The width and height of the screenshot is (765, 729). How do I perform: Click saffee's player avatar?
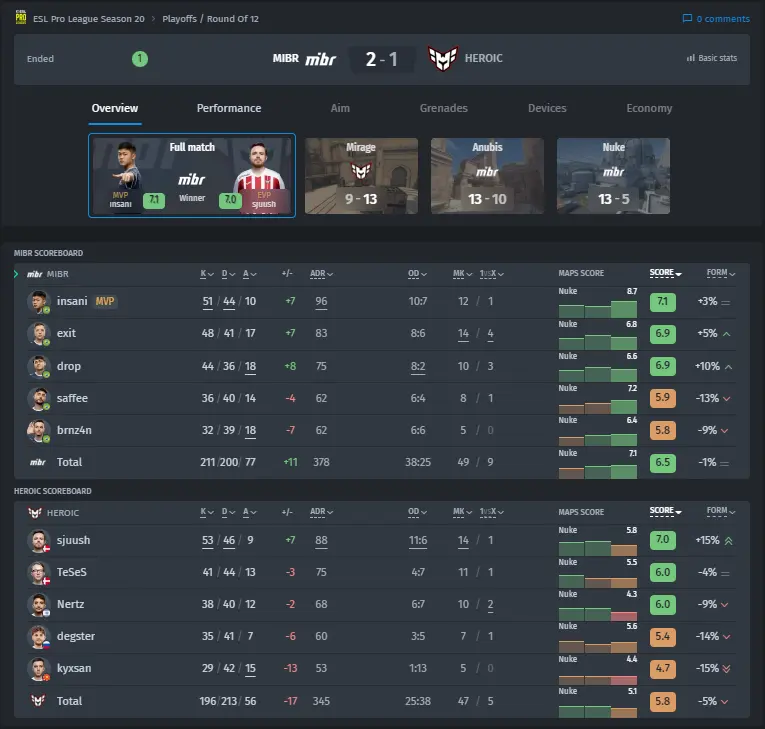tap(39, 398)
